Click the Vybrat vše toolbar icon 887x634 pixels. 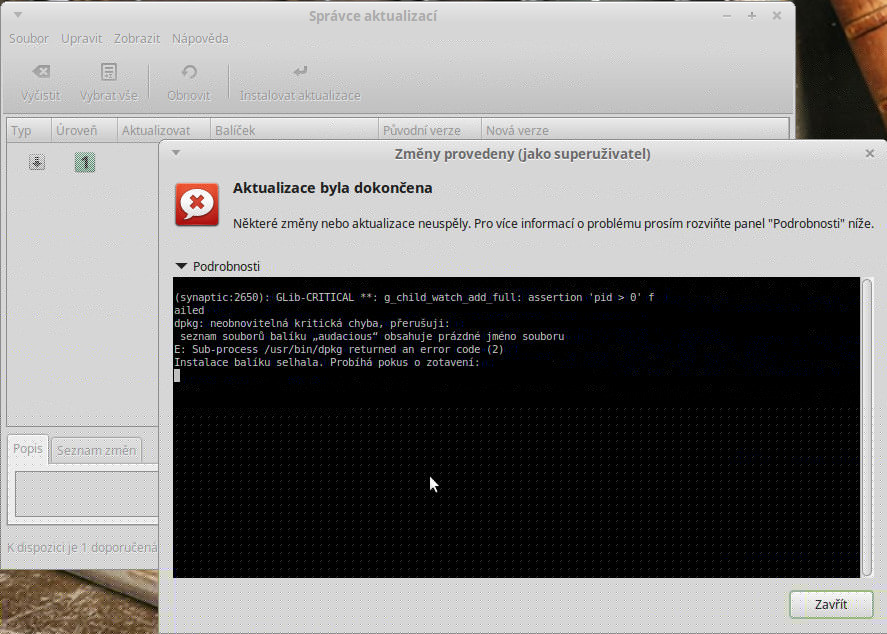tap(109, 72)
